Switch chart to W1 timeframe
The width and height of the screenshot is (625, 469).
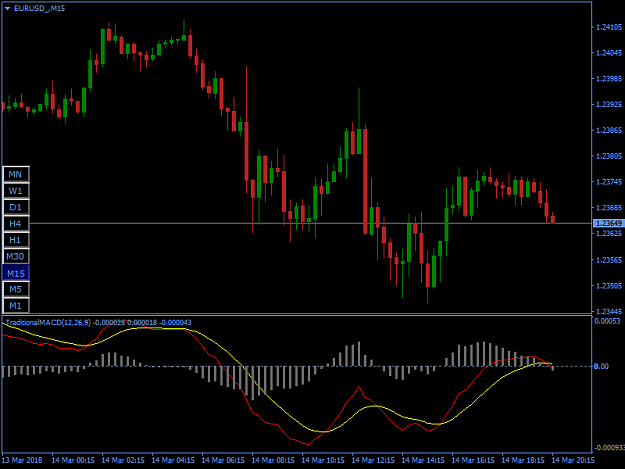point(16,190)
